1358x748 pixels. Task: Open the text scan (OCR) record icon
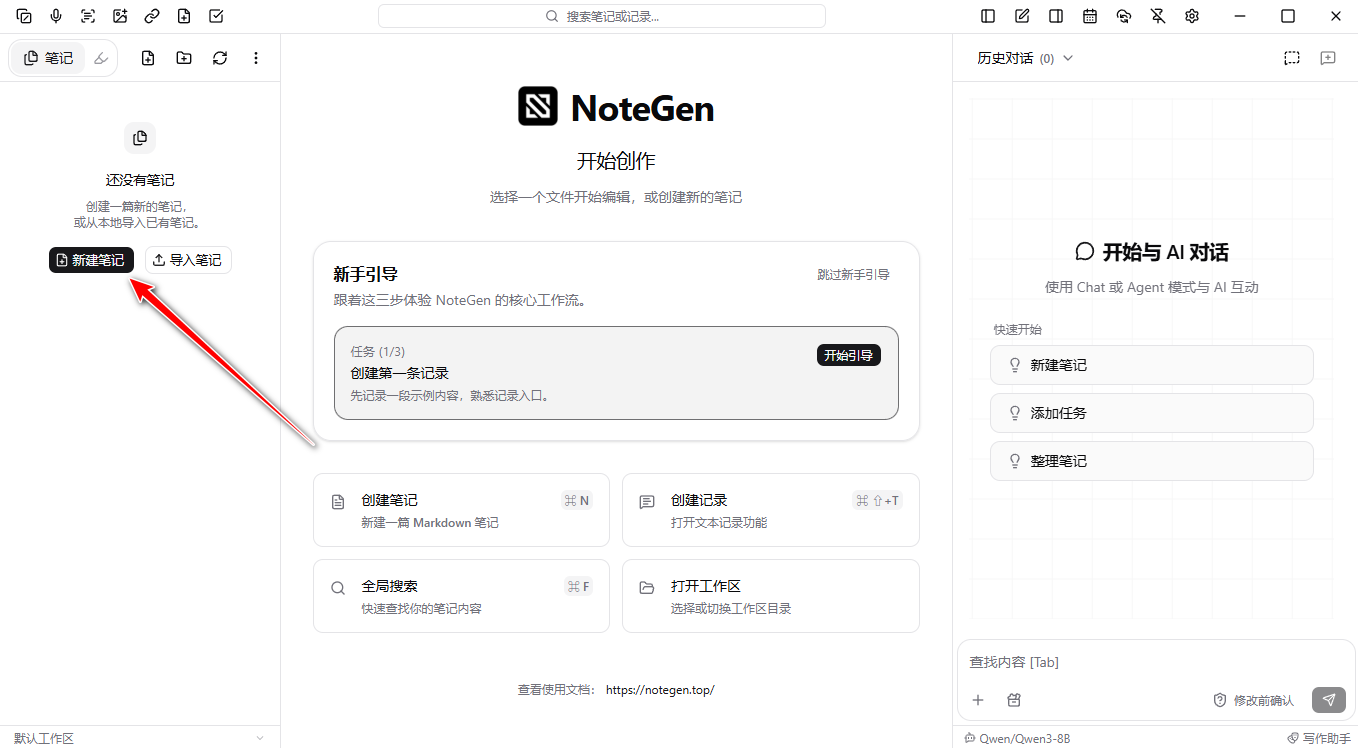[x=88, y=16]
